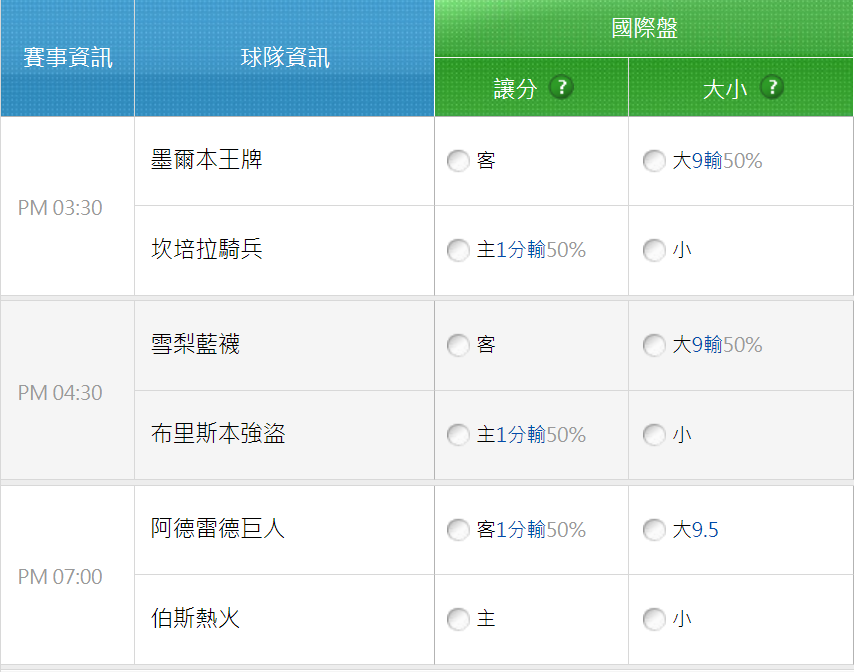Click team name 布里斯本強盜

[x=218, y=434]
